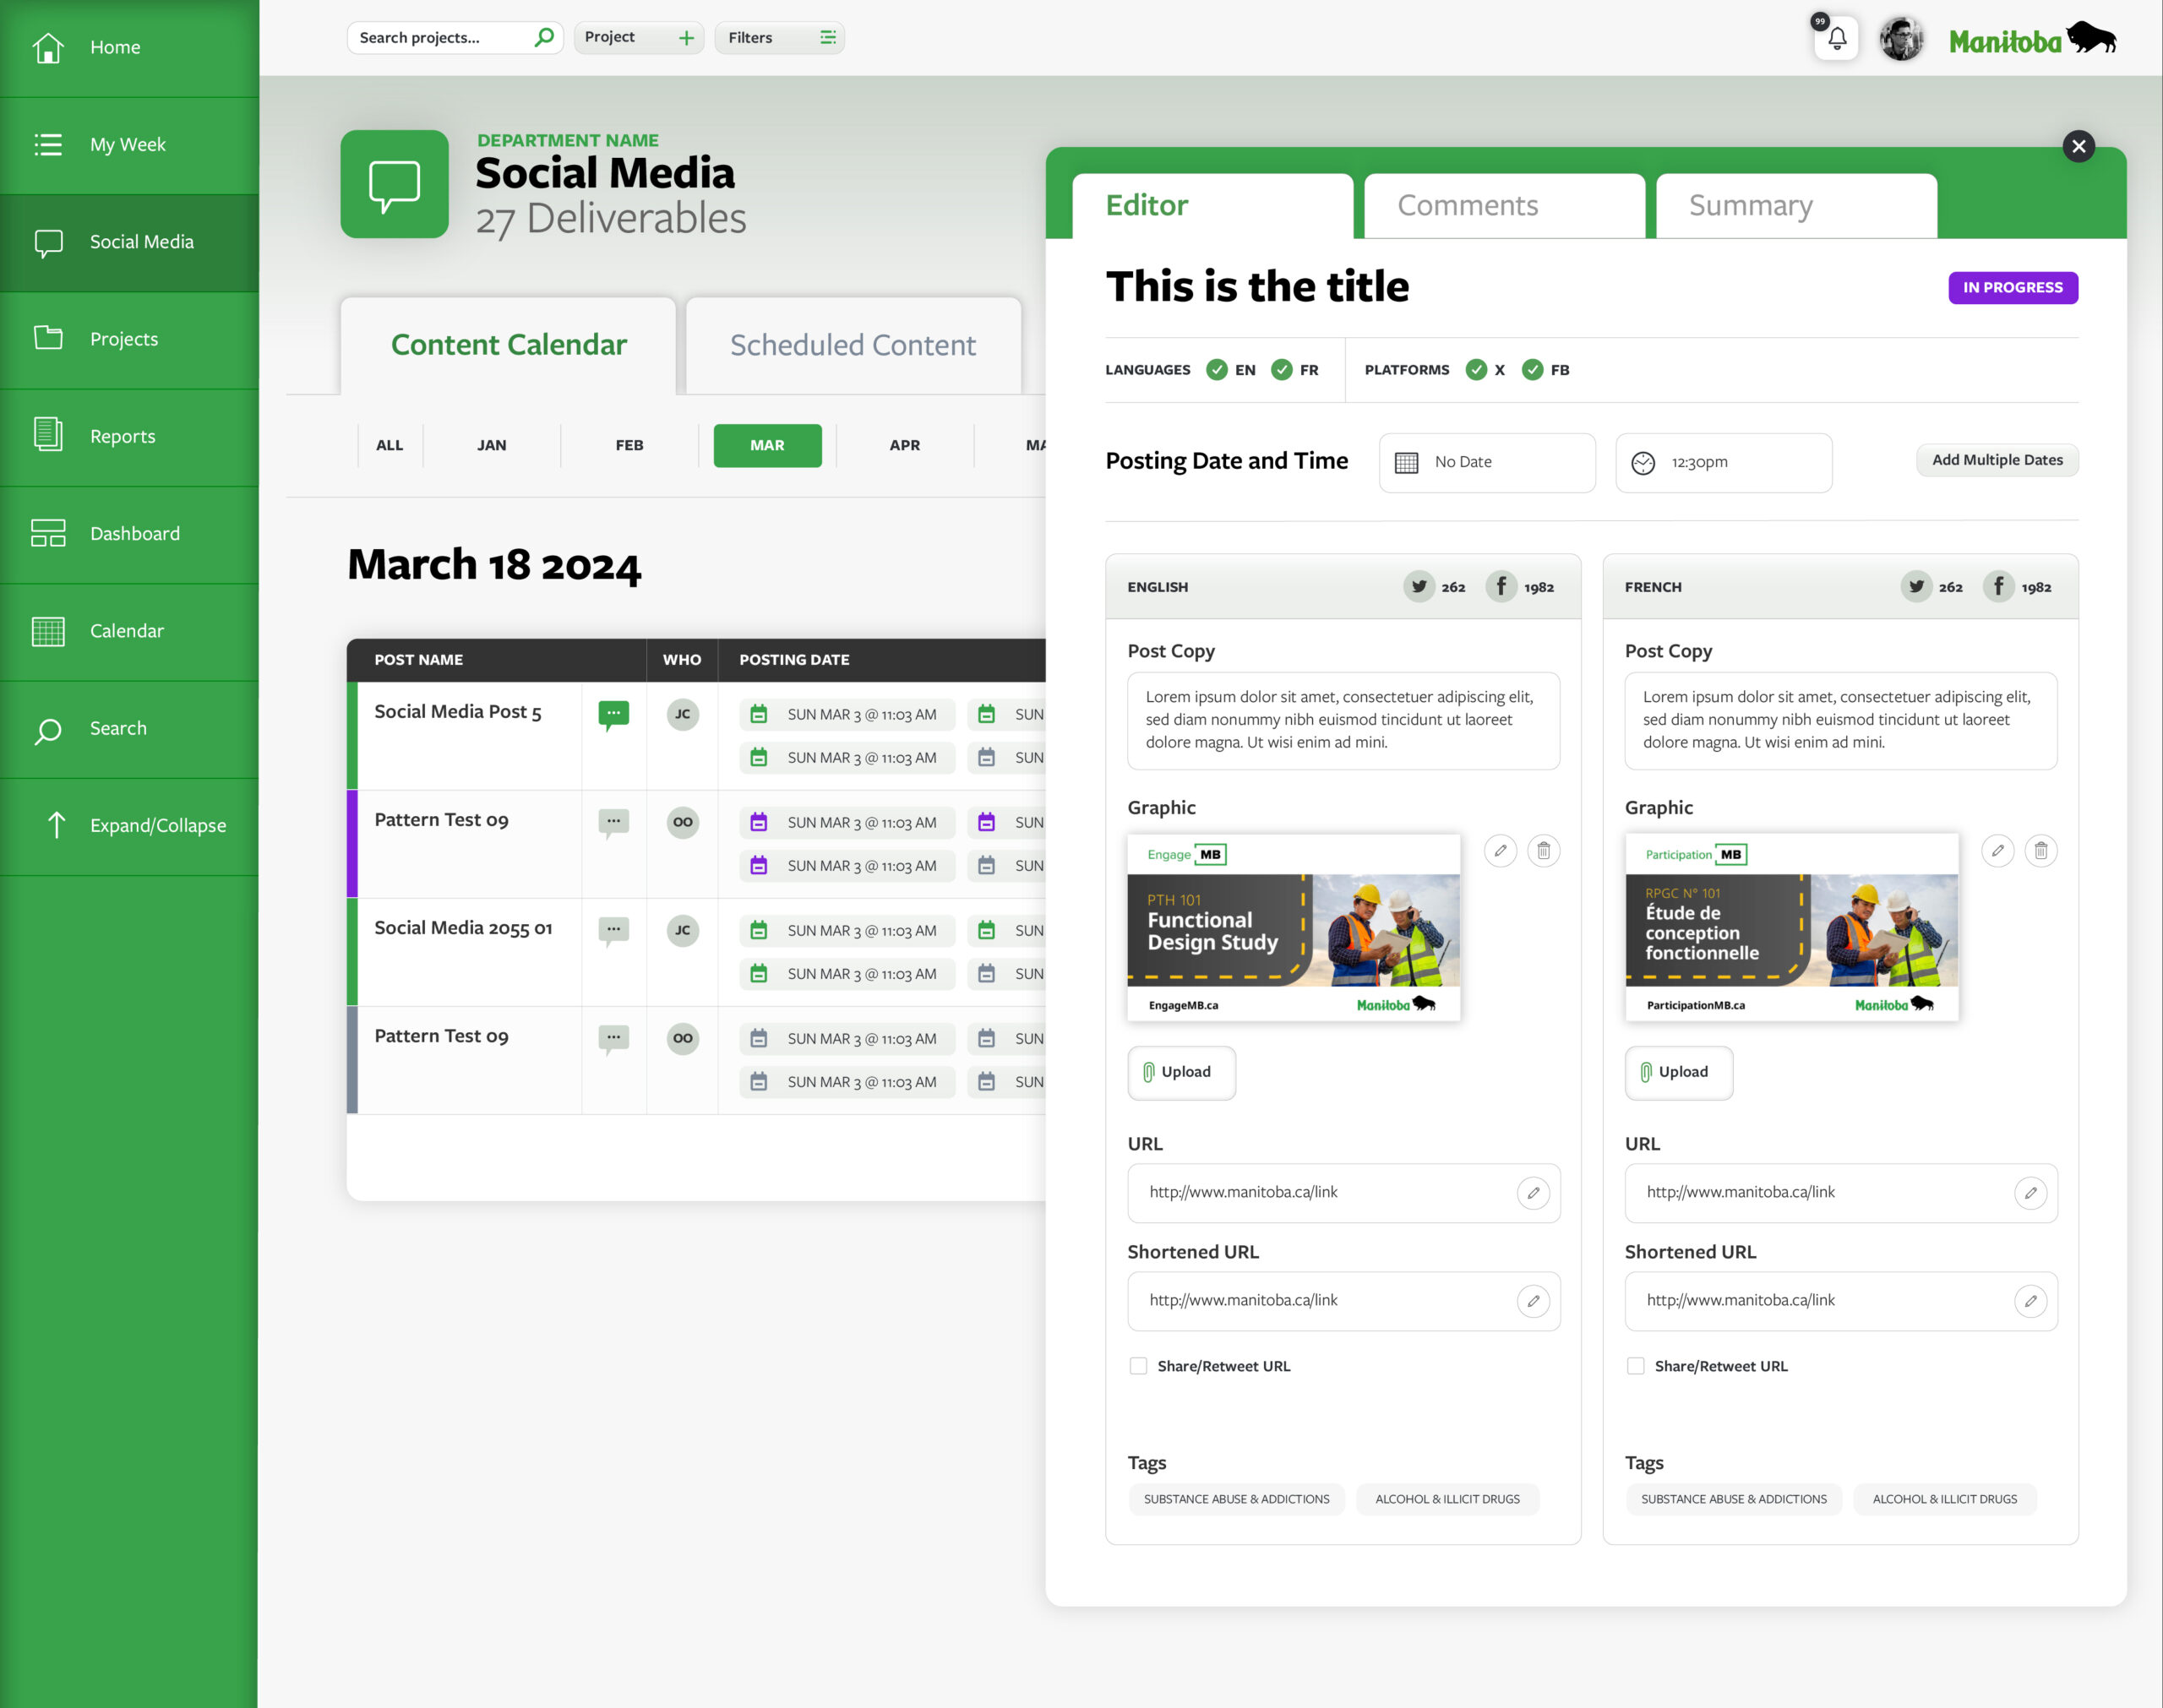Click the purple IN PROGRESS status badge
Screen dimensions: 2163x1708
pyautogui.click(x=2012, y=288)
